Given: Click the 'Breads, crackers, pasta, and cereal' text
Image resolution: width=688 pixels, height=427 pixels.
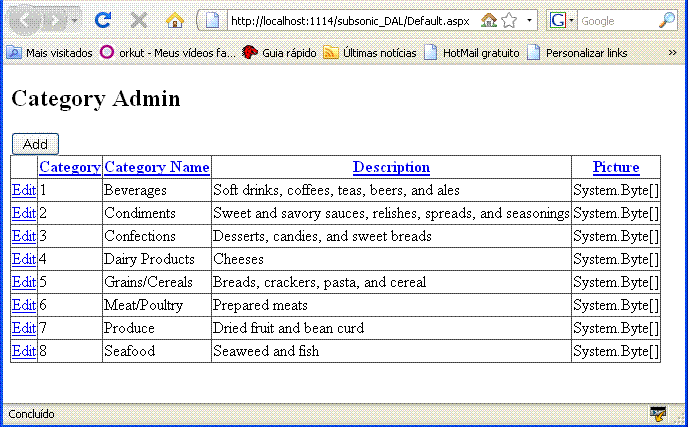Looking at the screenshot, I should (x=319, y=282).
